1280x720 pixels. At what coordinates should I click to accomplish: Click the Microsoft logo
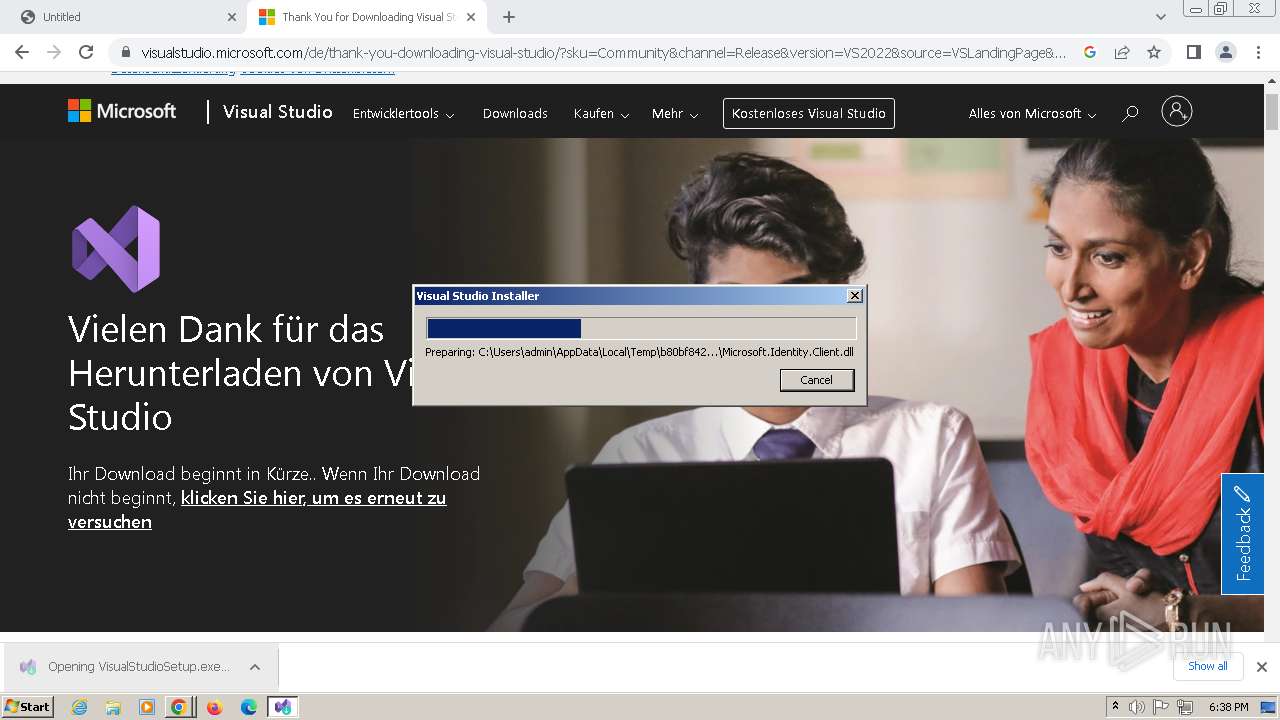[x=122, y=111]
